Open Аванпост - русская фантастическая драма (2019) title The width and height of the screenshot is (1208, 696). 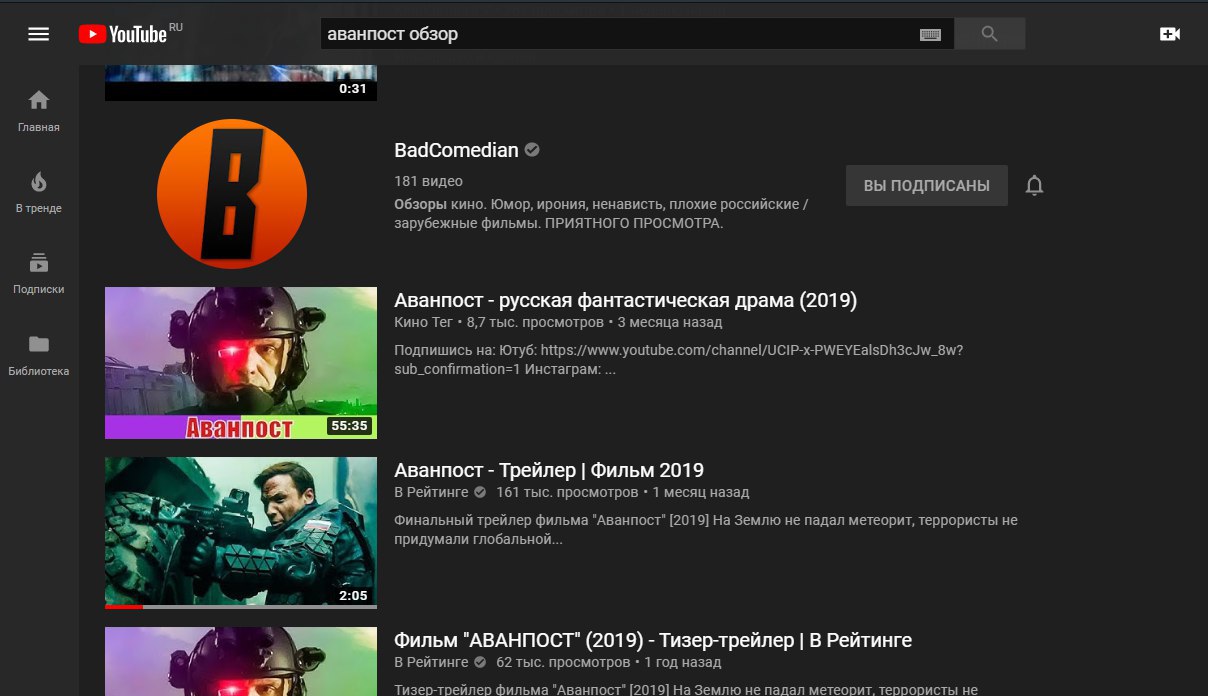click(x=626, y=300)
